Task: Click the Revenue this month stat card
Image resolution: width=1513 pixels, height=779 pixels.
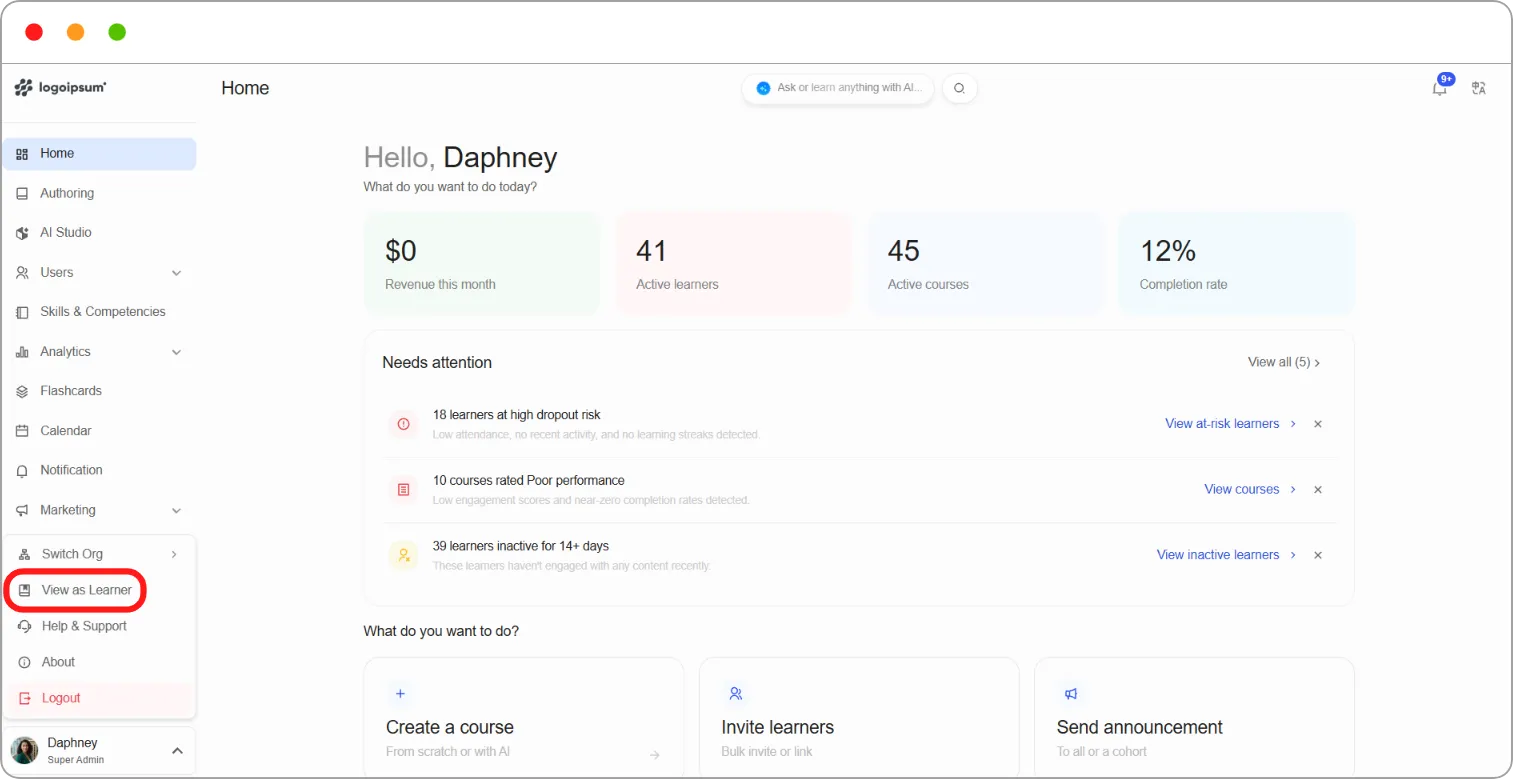Action: tap(482, 263)
